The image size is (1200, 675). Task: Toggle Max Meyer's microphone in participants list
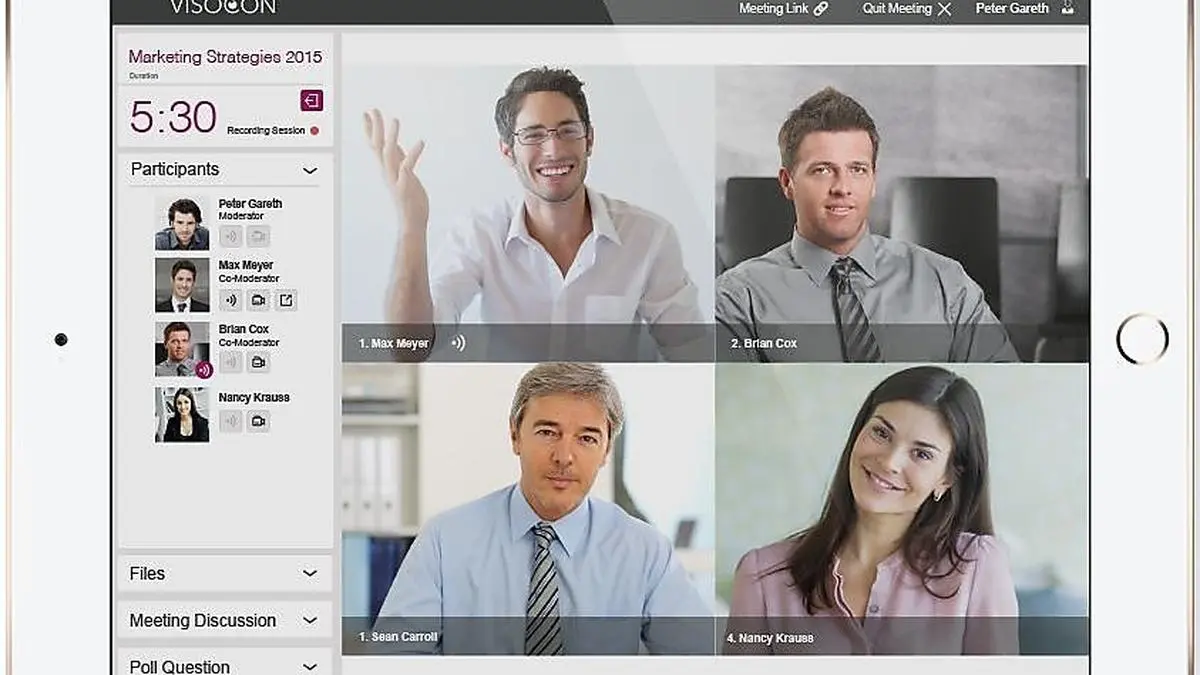231,300
